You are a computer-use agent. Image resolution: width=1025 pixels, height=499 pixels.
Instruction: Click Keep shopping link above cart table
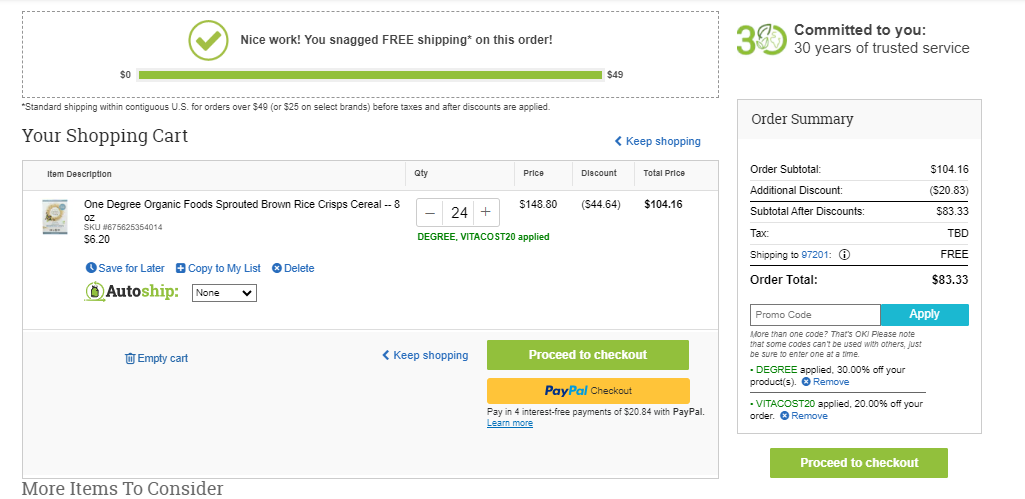658,141
